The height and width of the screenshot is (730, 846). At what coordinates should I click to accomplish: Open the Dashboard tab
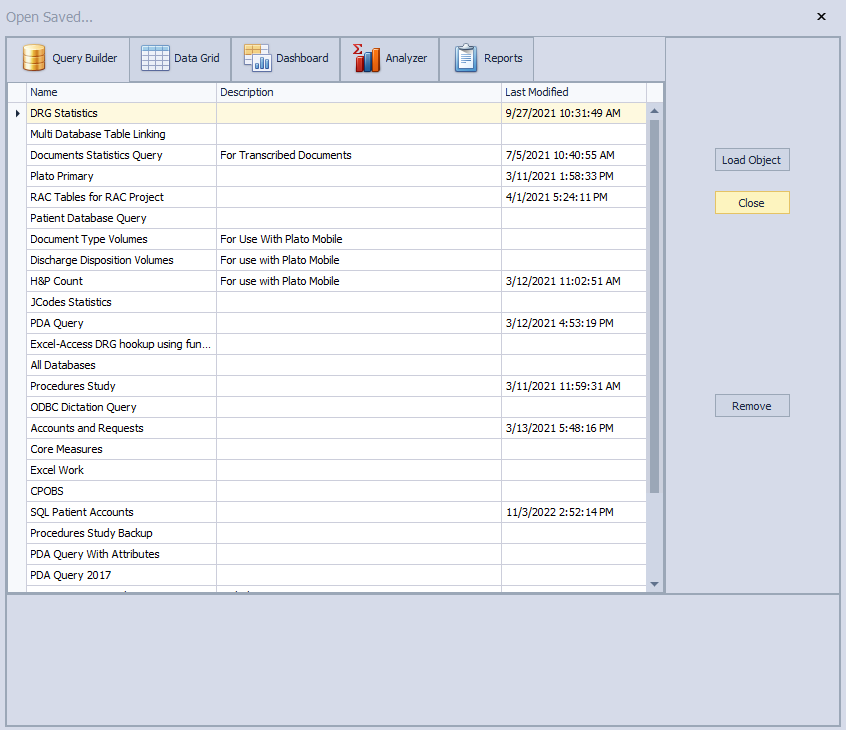click(x=285, y=59)
